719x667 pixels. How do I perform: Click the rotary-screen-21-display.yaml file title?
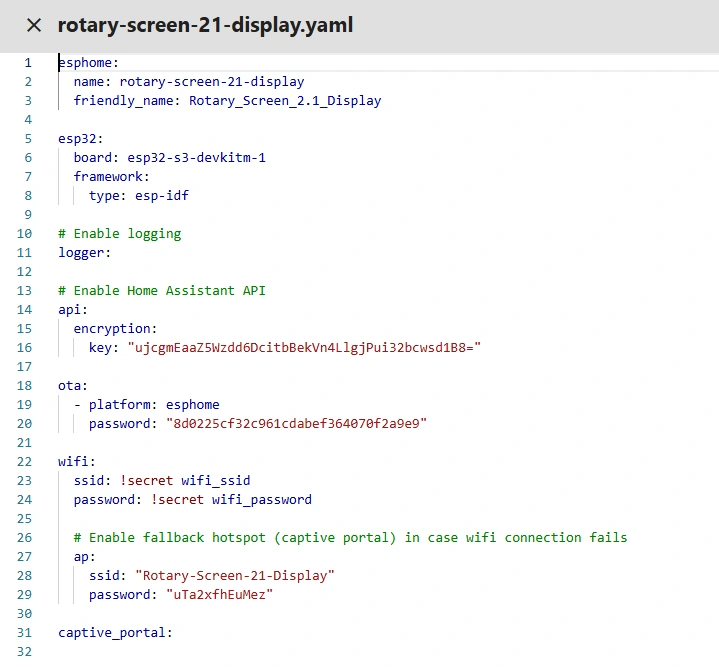pyautogui.click(x=205, y=25)
